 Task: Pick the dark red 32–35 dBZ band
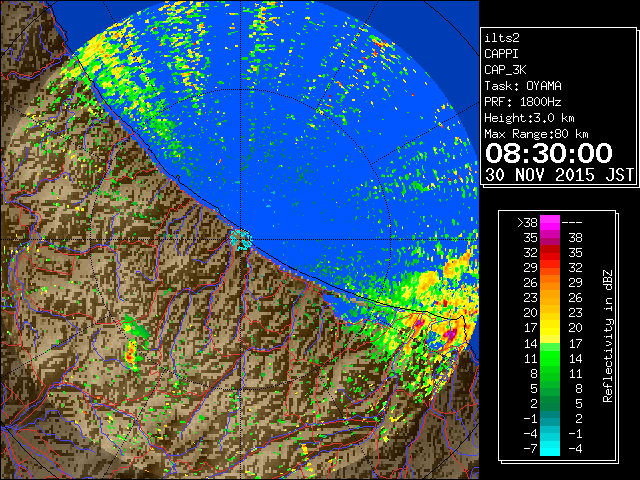(550, 253)
